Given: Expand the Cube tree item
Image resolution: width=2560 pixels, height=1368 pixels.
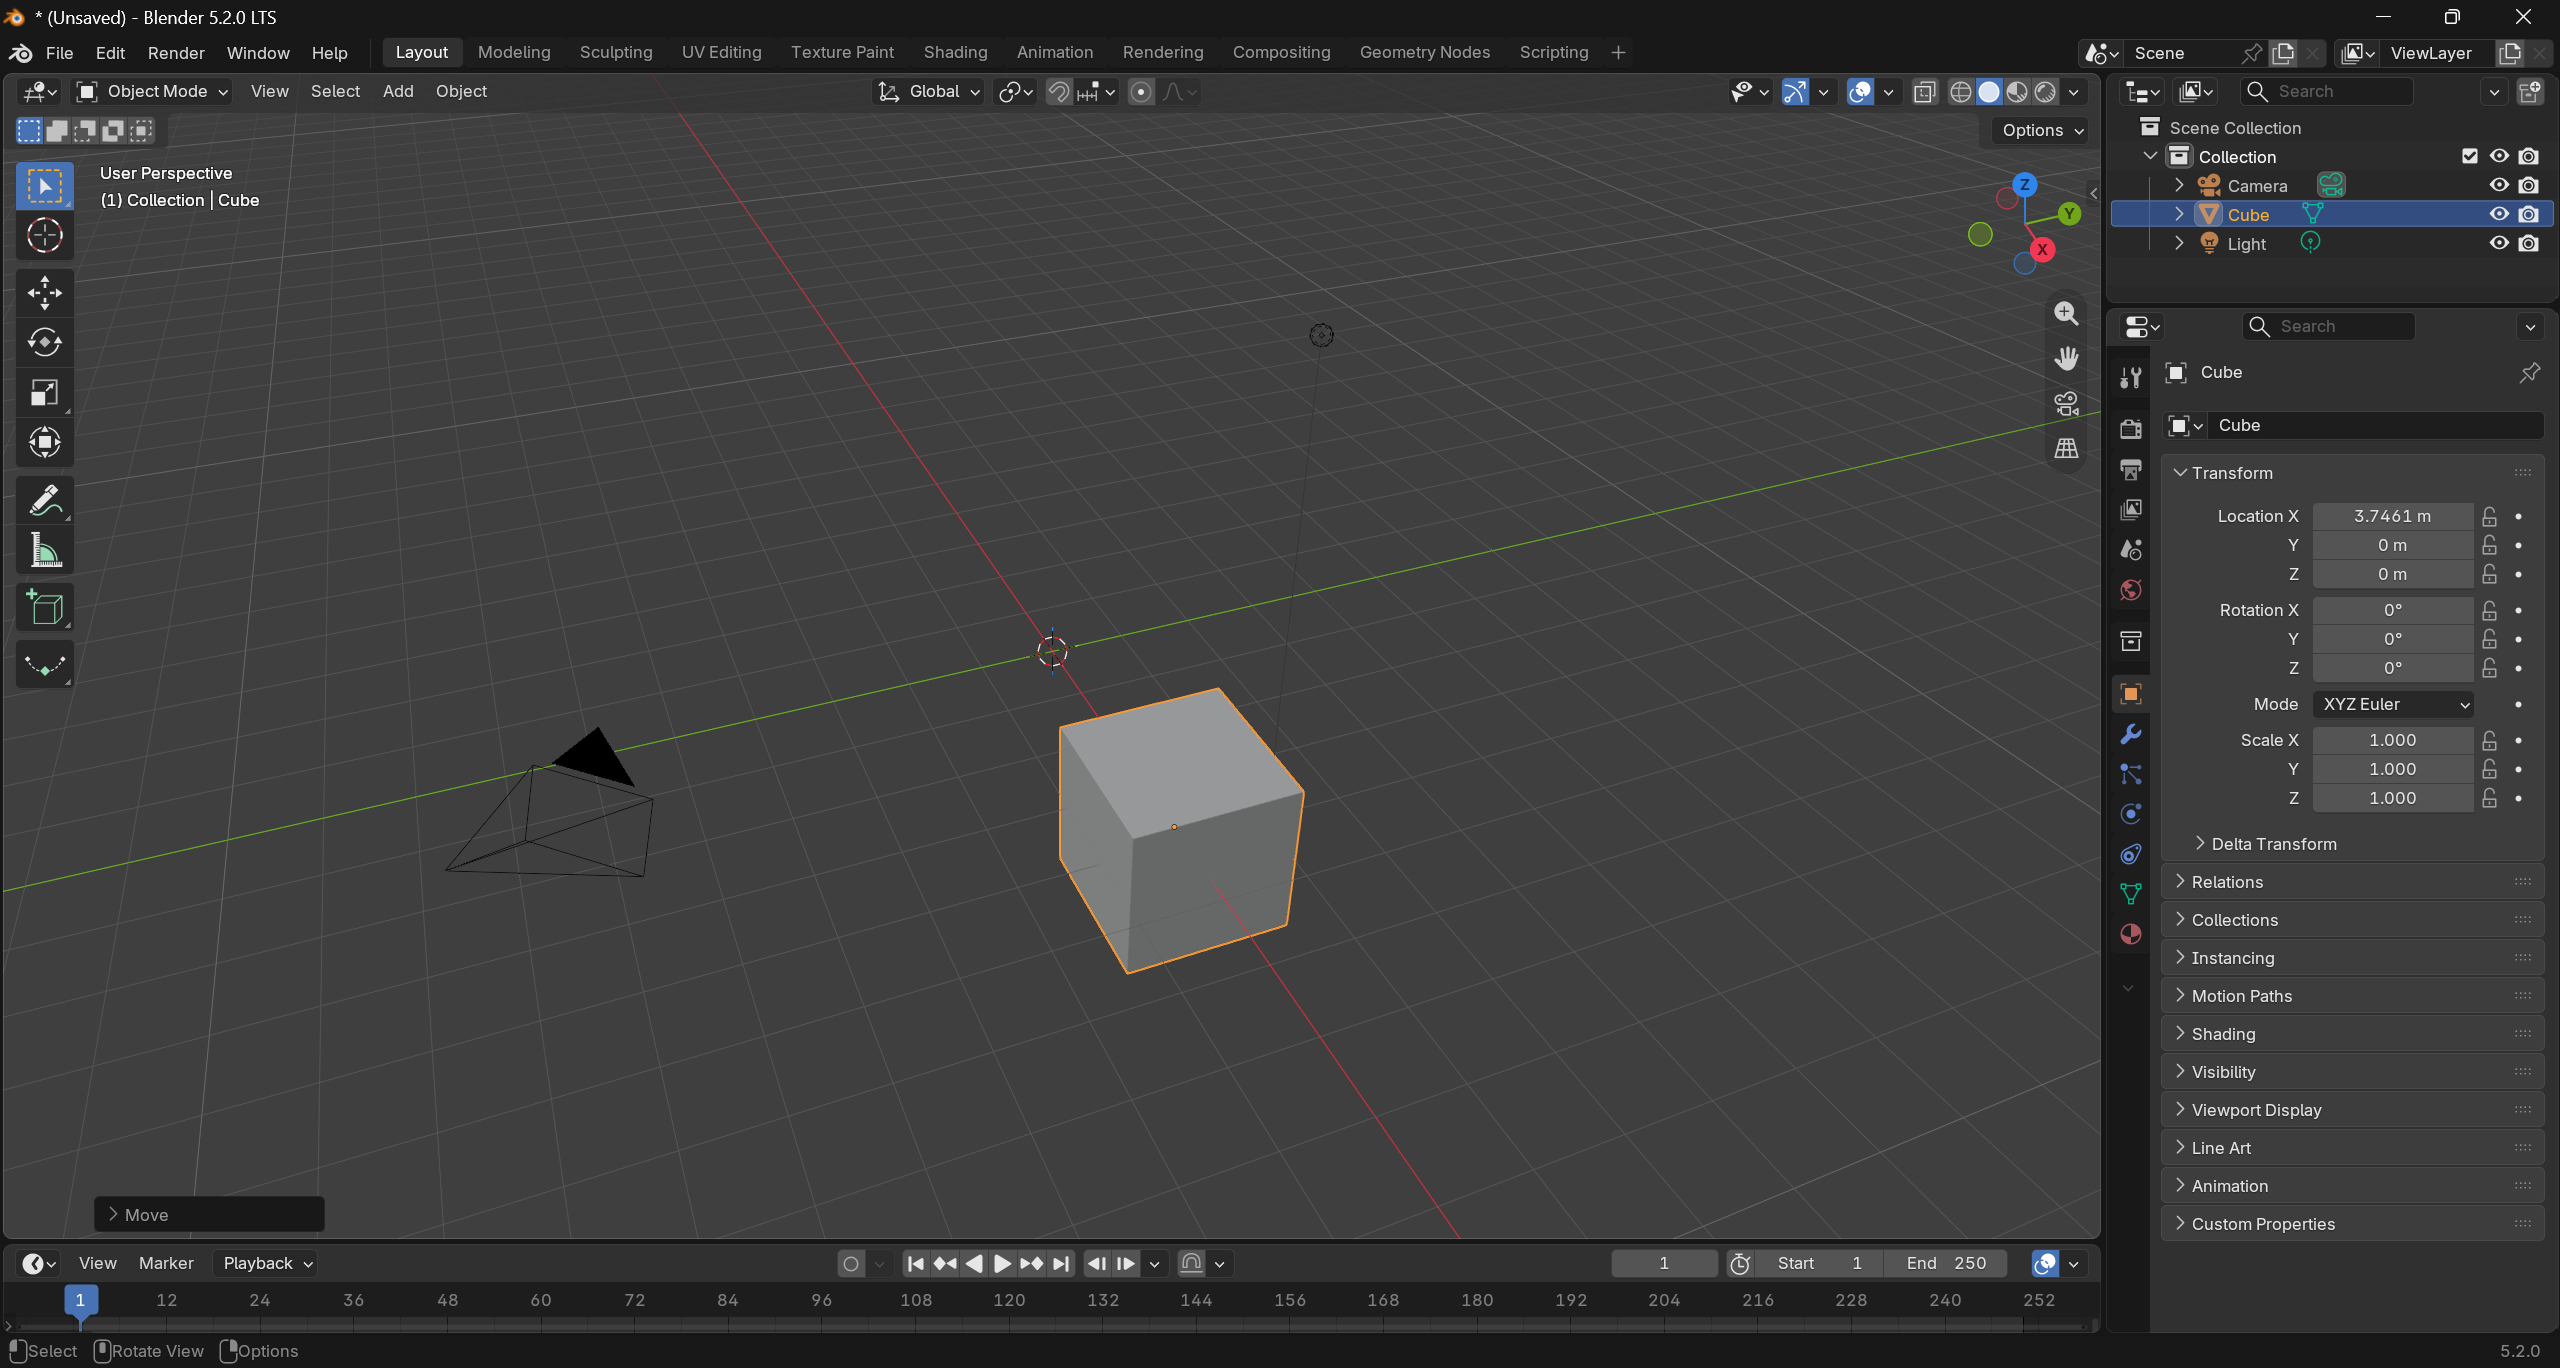Looking at the screenshot, I should click(x=2180, y=214).
